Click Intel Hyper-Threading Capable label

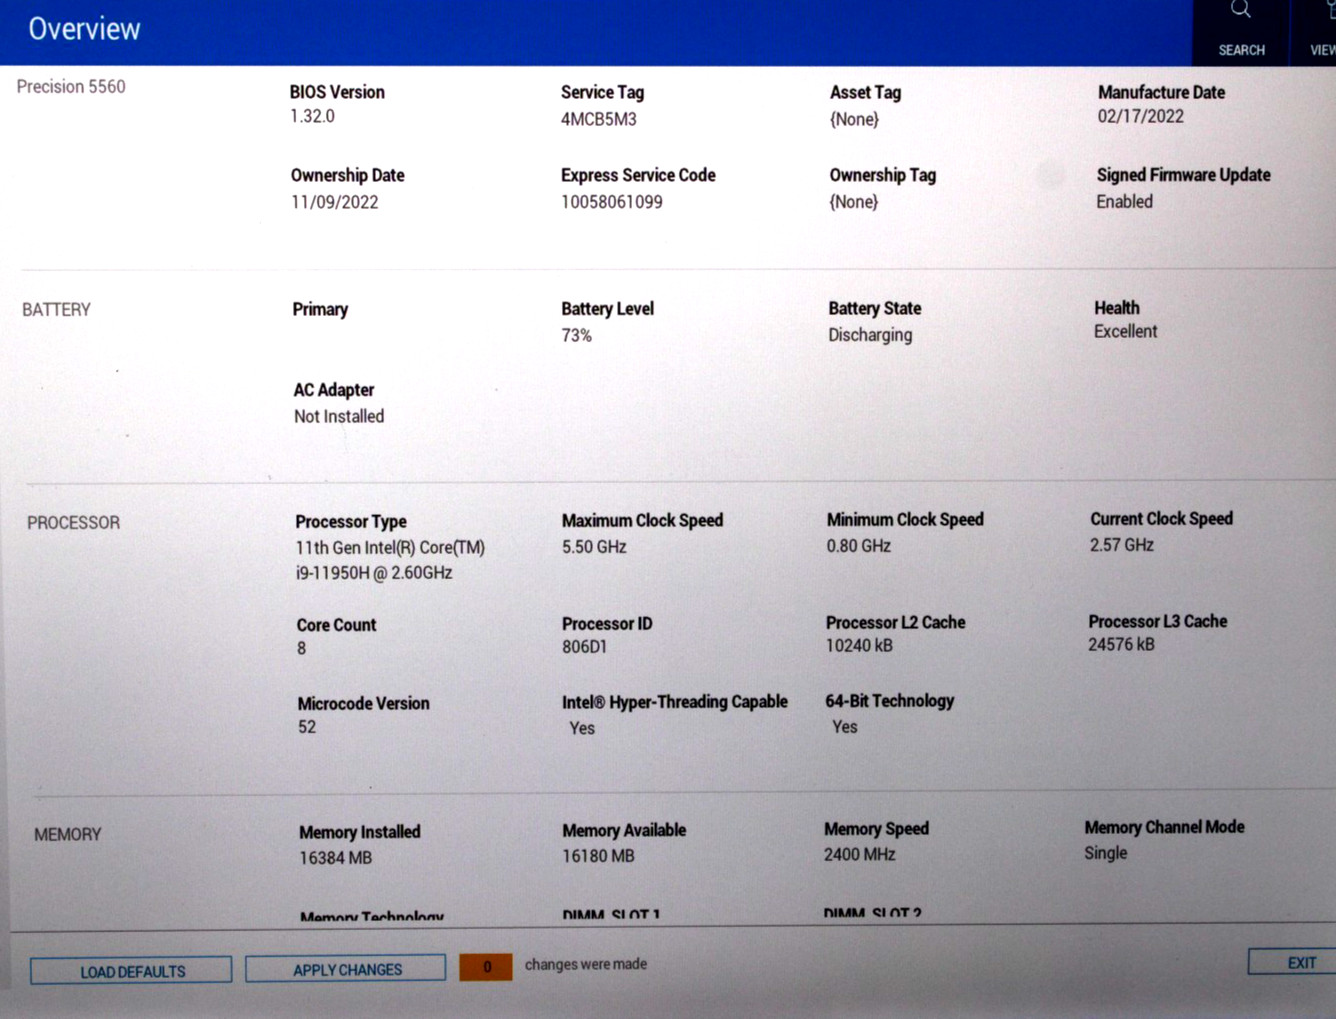[x=675, y=702]
